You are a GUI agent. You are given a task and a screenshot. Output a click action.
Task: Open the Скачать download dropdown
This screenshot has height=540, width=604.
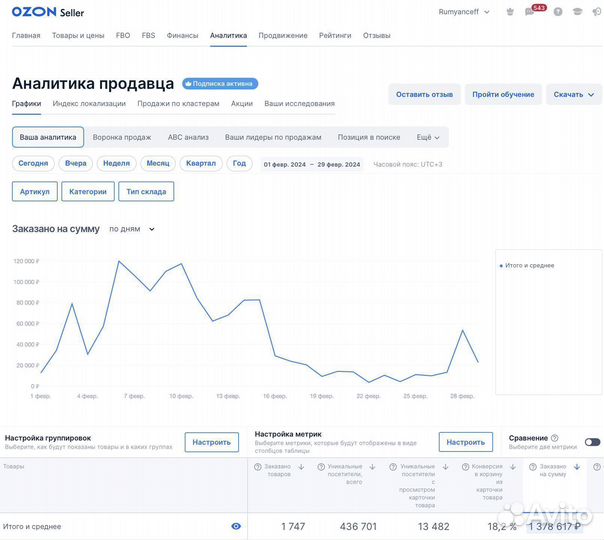point(573,94)
